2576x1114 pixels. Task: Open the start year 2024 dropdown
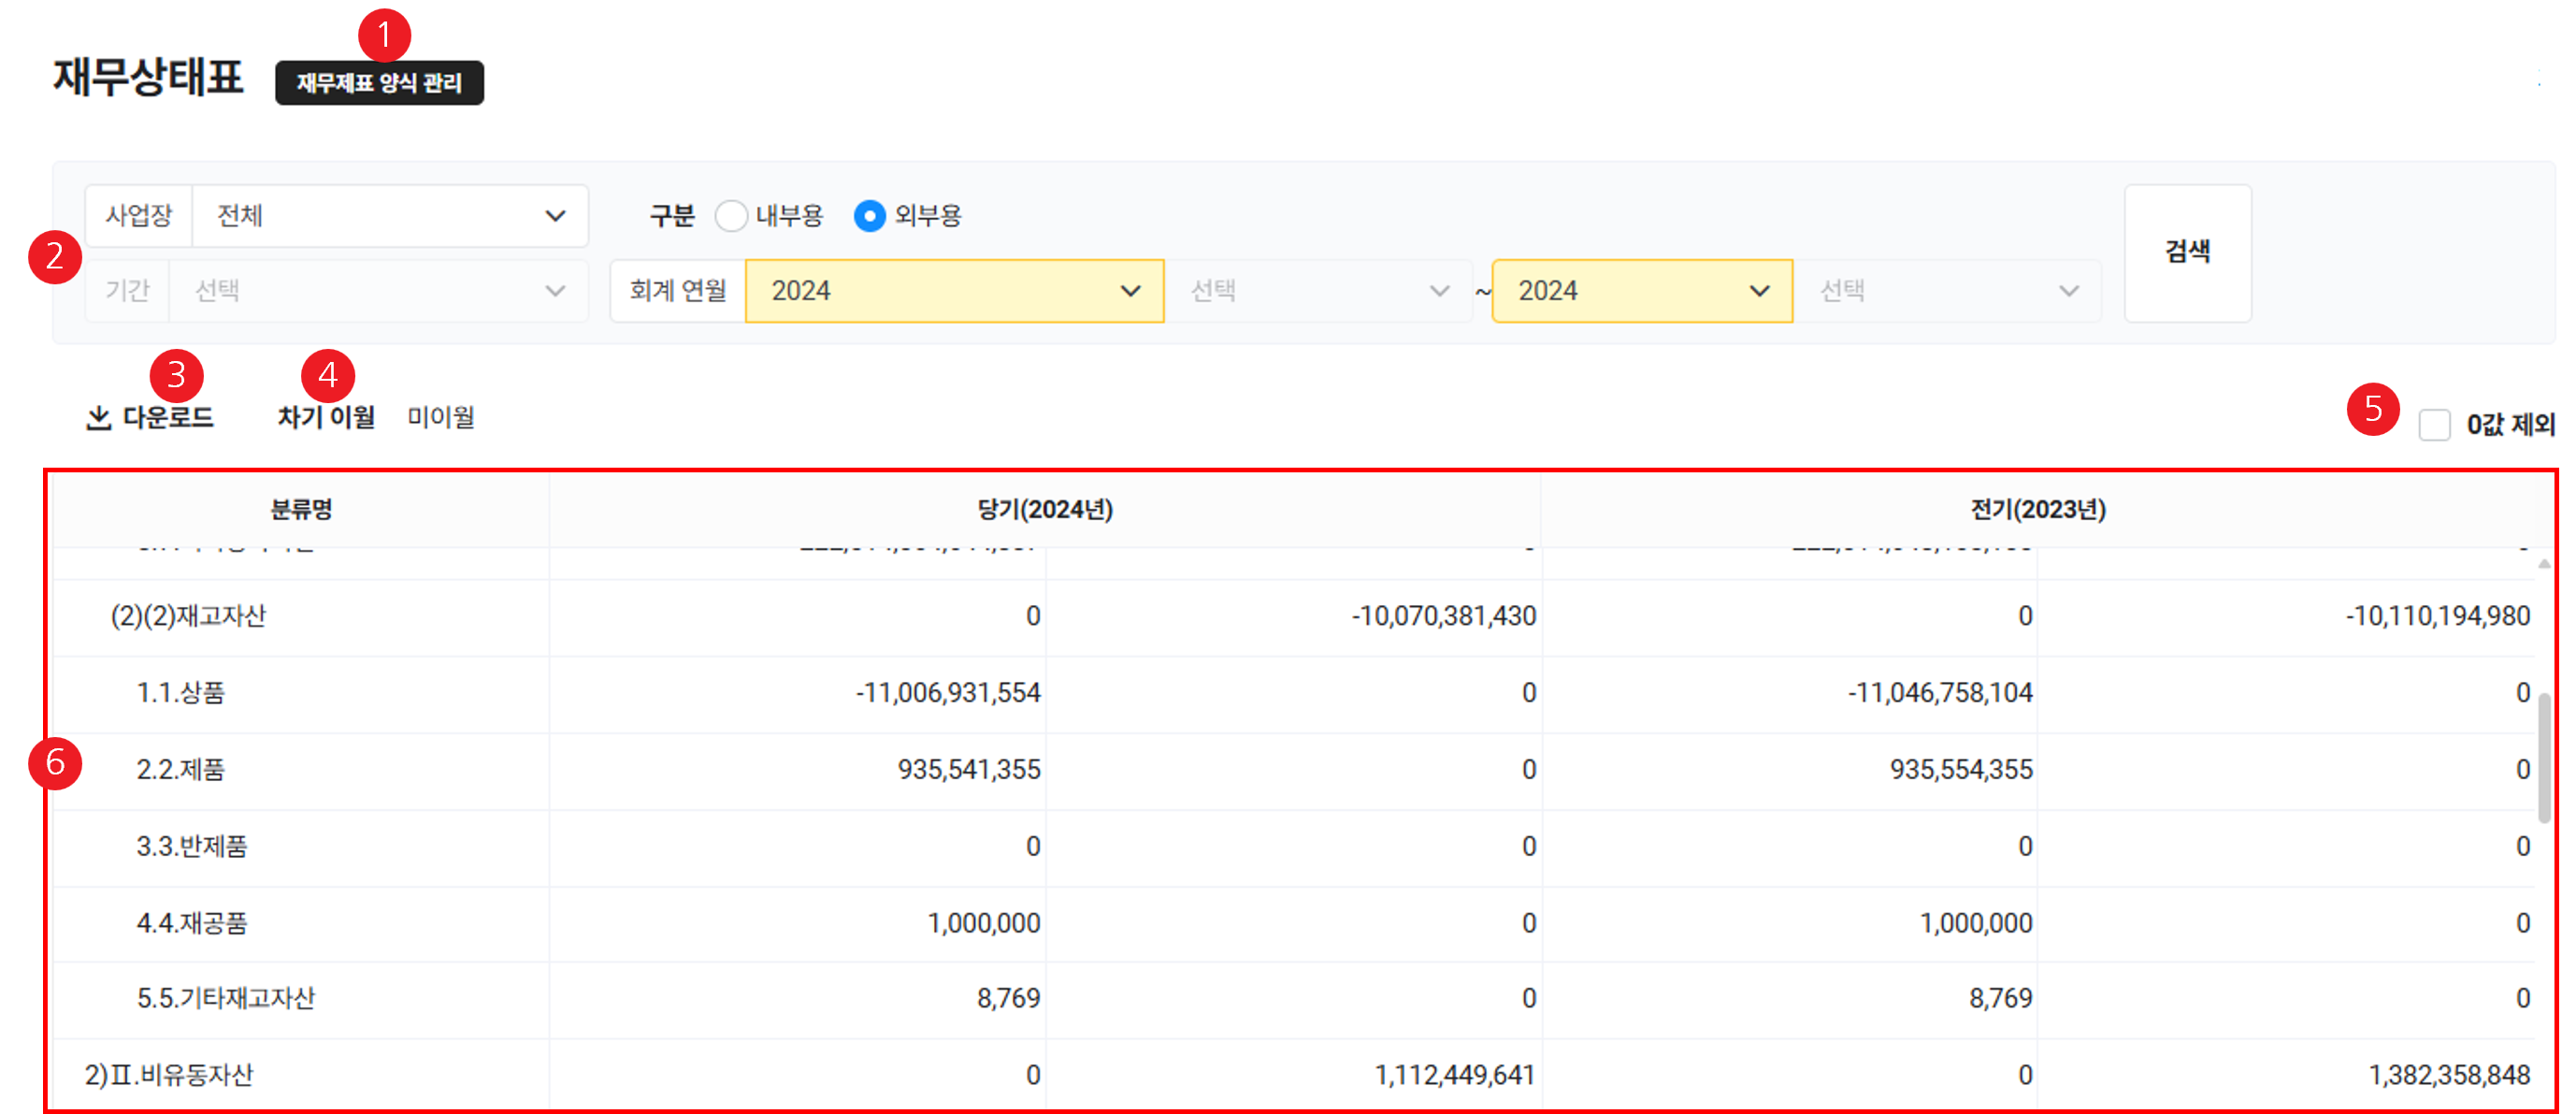click(x=954, y=291)
